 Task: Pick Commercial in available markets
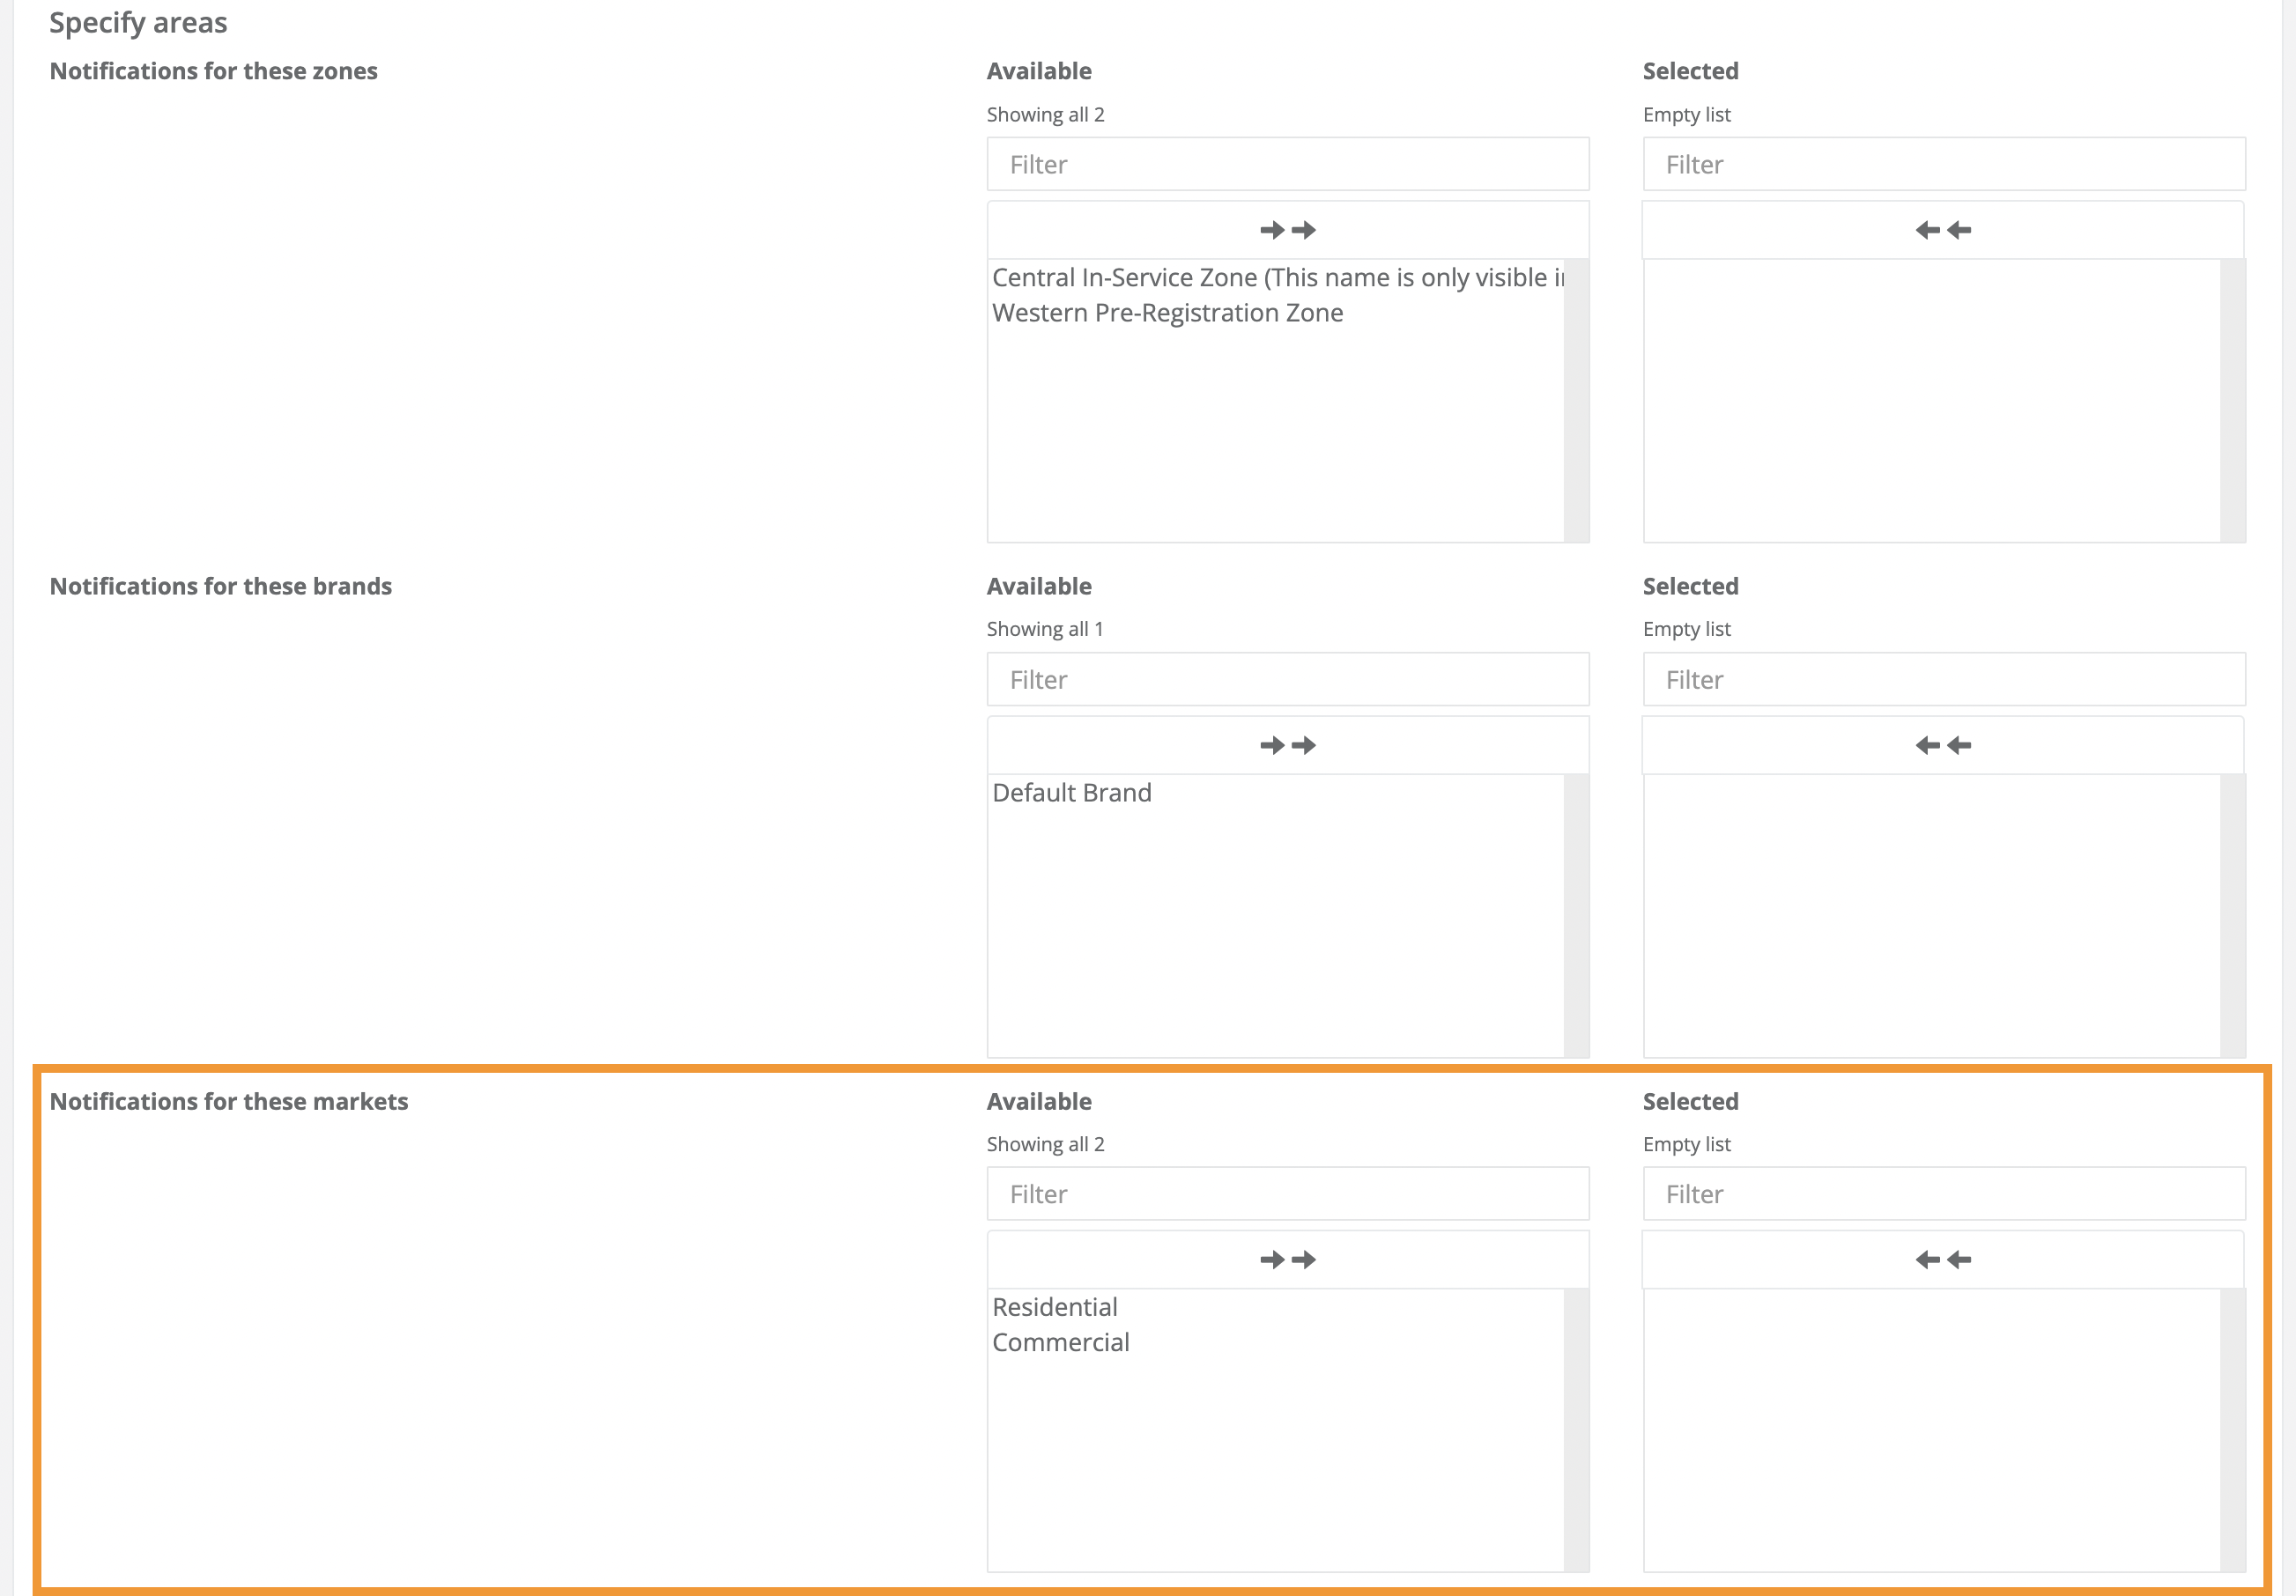coord(1060,1342)
